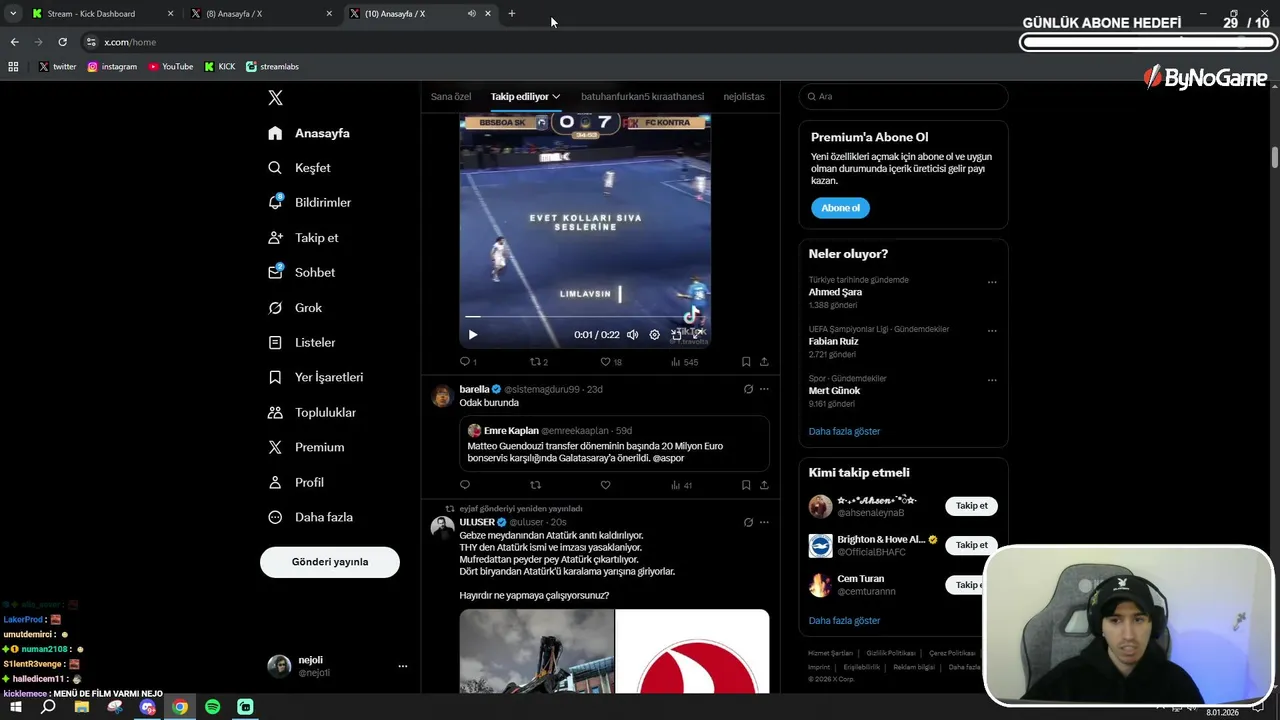The image size is (1280, 720).
Task: Open Windows Start menu
Action: (x=16, y=707)
